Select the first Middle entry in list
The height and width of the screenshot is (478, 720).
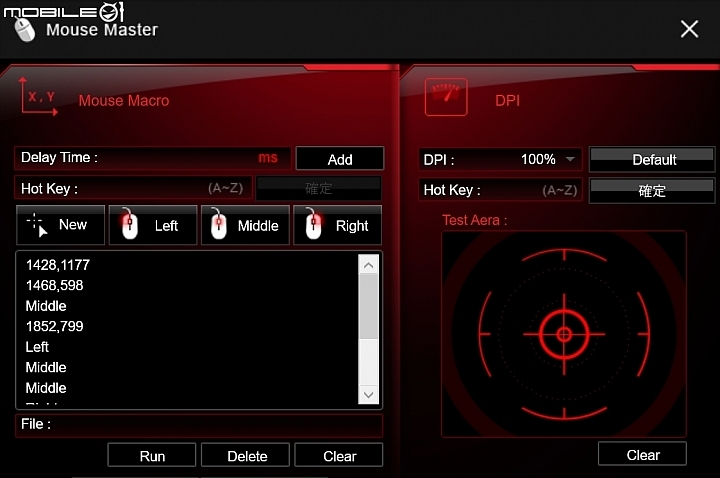(x=46, y=306)
